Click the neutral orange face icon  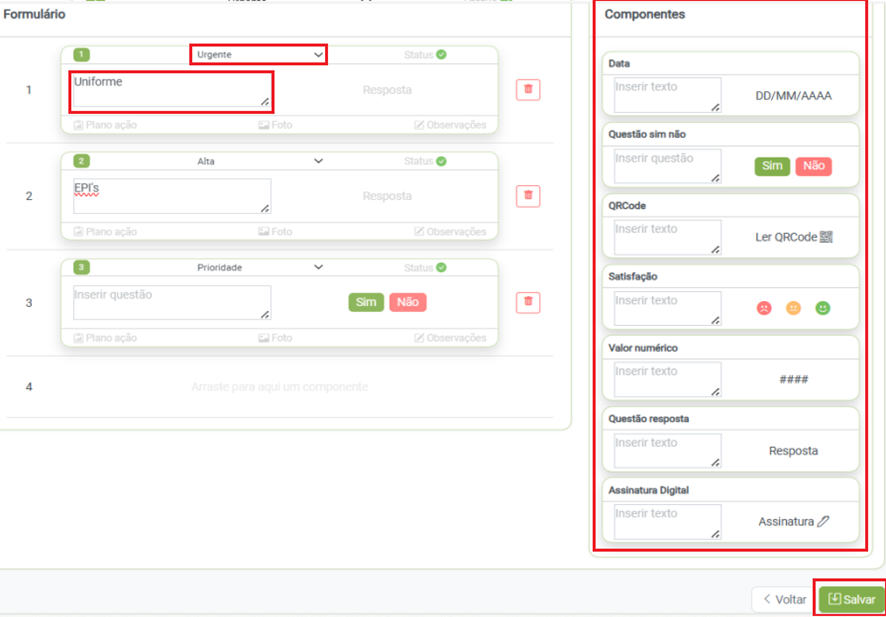(793, 308)
